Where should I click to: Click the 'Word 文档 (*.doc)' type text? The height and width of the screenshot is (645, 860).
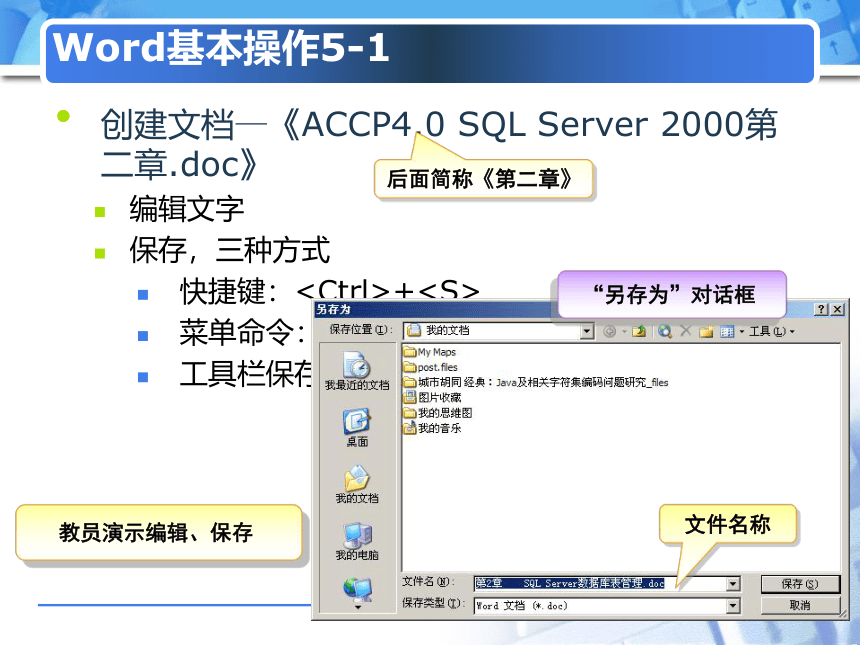(x=522, y=606)
